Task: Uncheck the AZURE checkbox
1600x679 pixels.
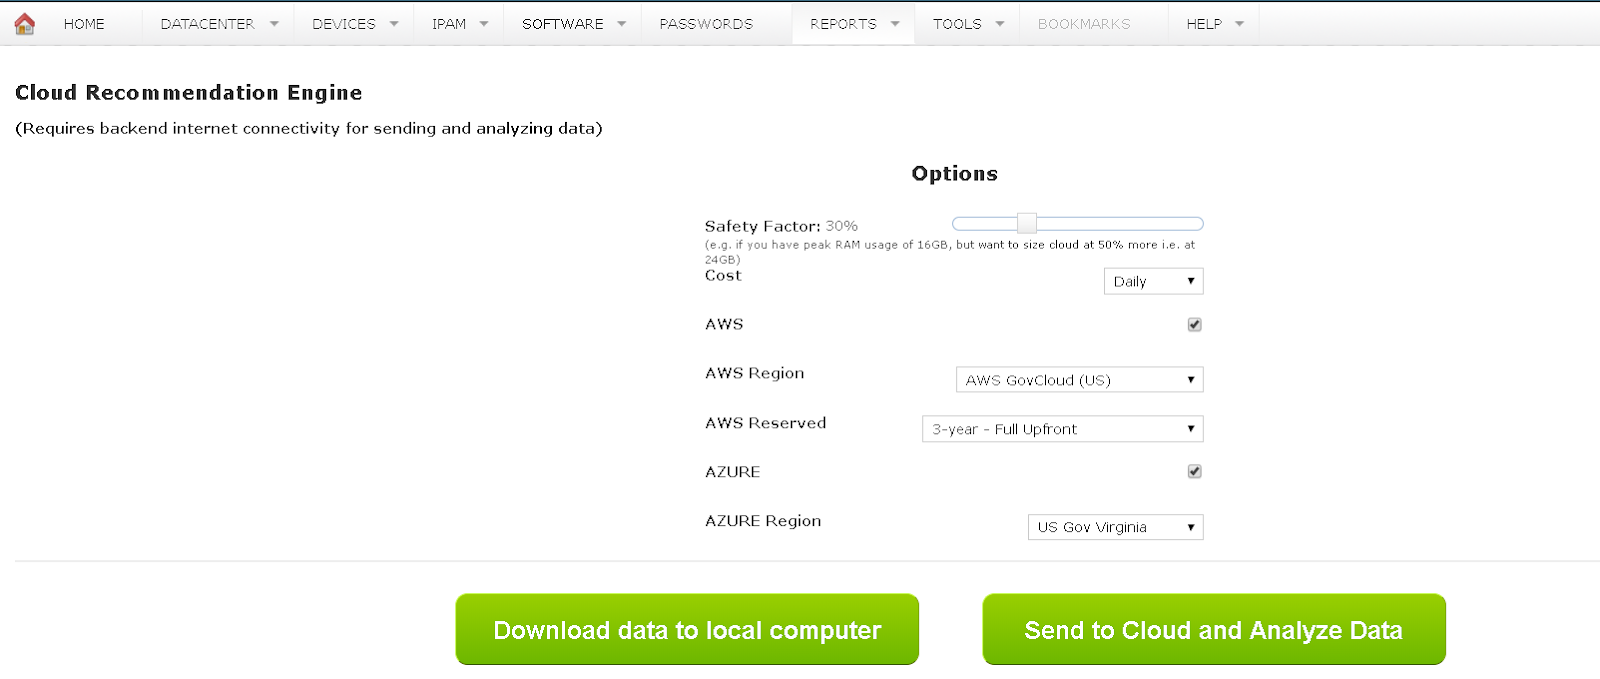Action: click(x=1194, y=471)
